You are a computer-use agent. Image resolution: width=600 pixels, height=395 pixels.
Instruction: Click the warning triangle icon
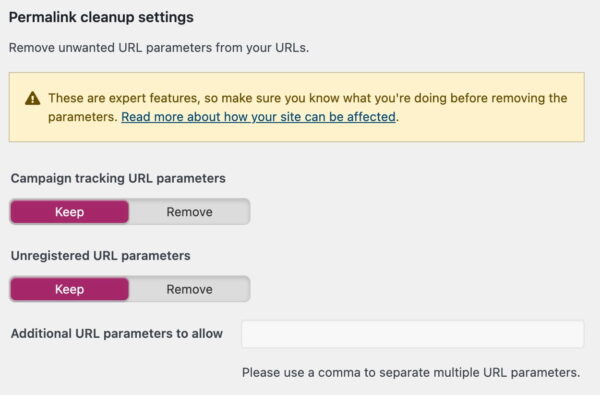[33, 98]
